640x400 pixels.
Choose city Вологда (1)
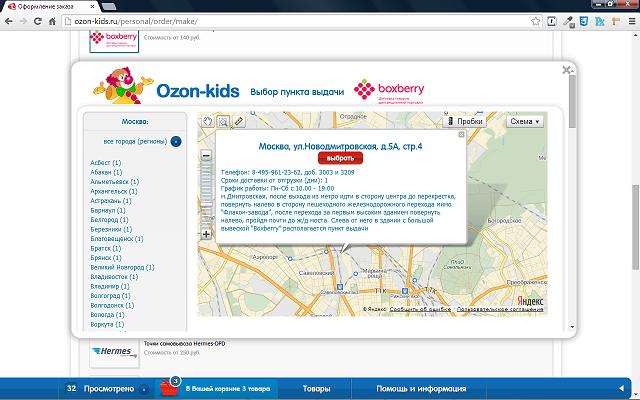point(107,315)
